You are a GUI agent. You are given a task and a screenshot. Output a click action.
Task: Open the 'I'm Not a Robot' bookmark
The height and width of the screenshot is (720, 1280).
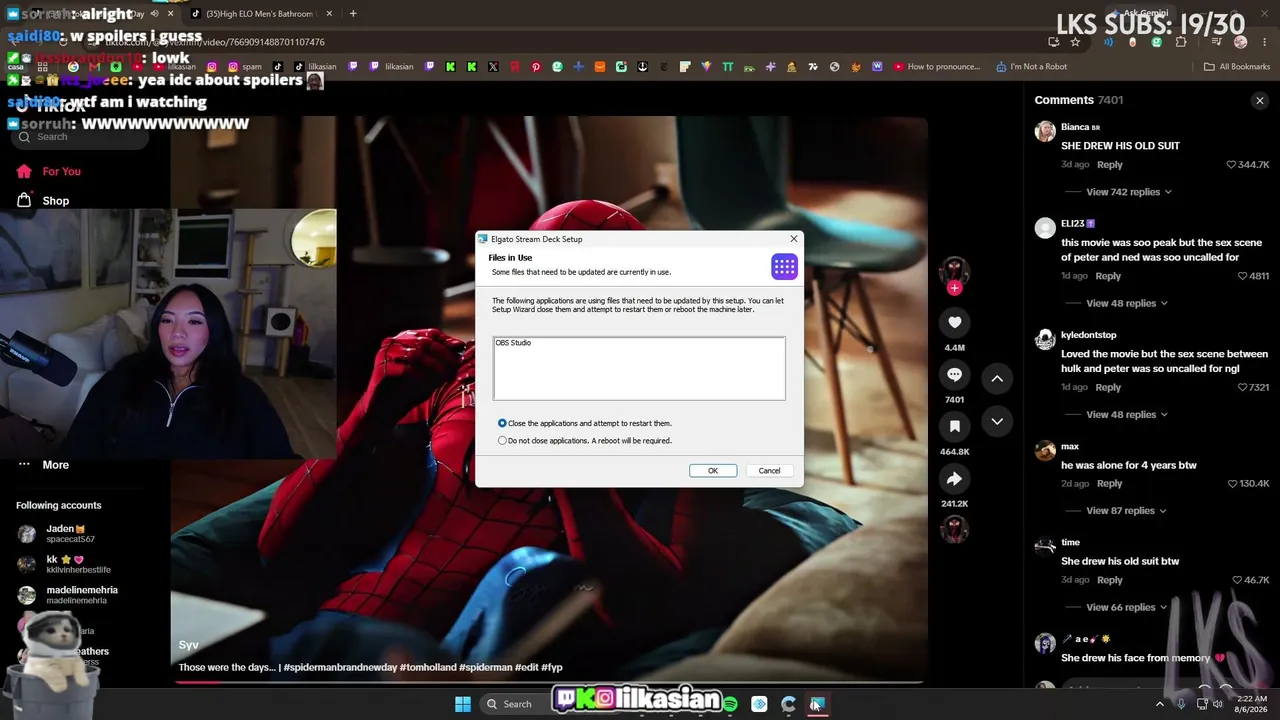pyautogui.click(x=1032, y=67)
